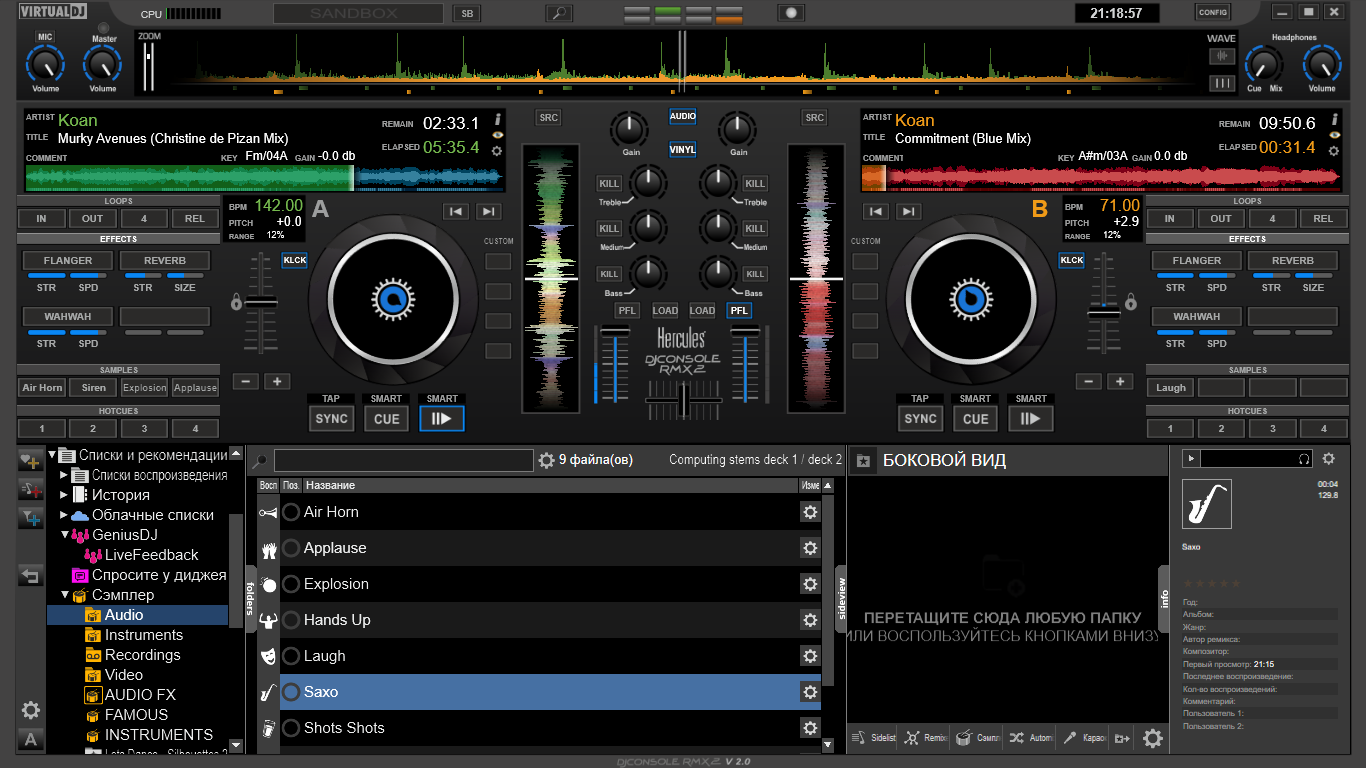Open file list options gear

coord(546,461)
